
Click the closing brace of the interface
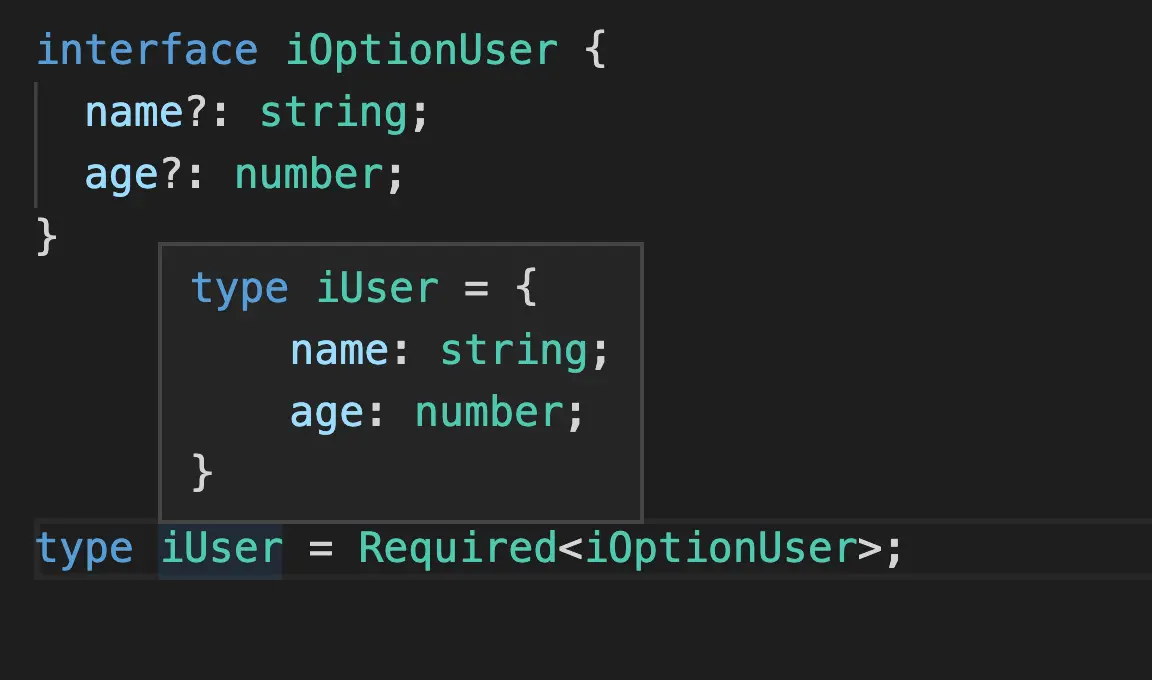pos(46,236)
